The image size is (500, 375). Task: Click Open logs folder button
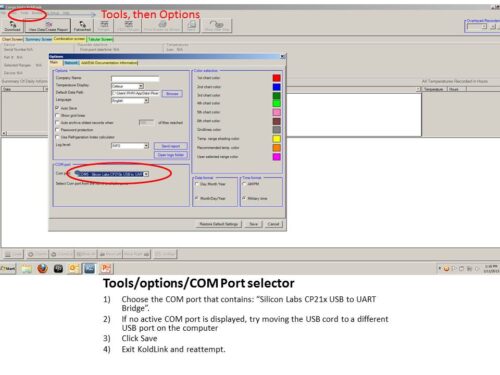[x=171, y=155]
